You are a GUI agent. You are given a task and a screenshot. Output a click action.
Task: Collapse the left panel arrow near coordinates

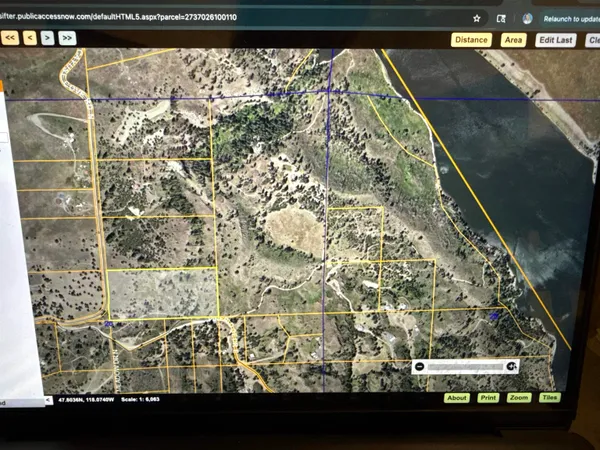click(x=48, y=401)
